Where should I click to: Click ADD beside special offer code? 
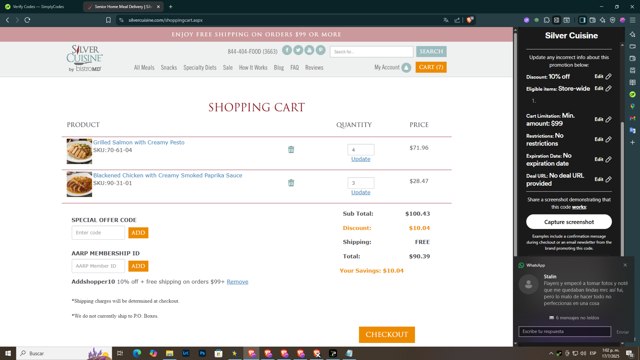pos(138,233)
